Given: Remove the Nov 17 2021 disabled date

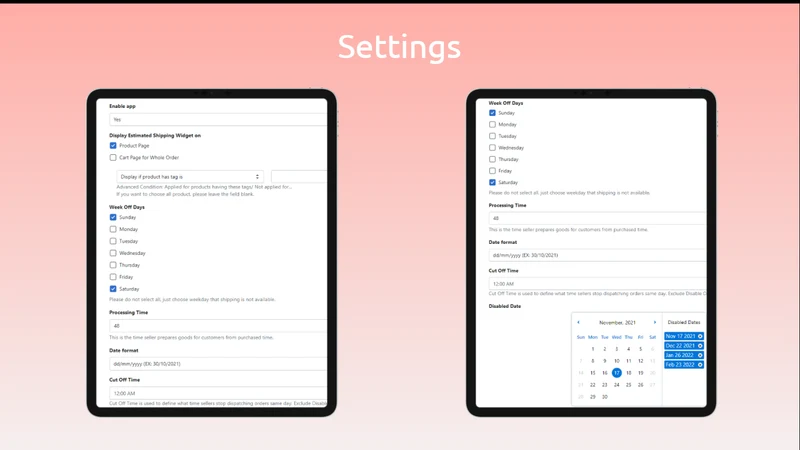Looking at the screenshot, I should click(x=700, y=336).
